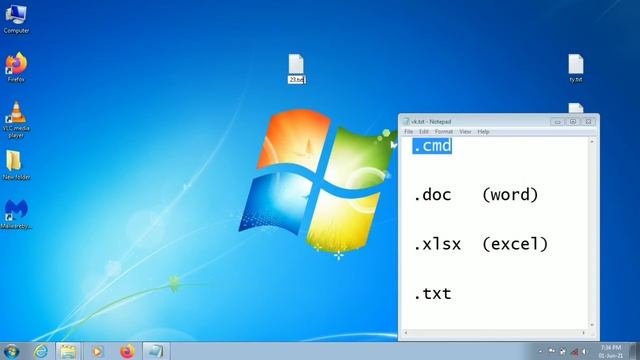
Task: Minimize the Notepad window
Action: coord(558,122)
